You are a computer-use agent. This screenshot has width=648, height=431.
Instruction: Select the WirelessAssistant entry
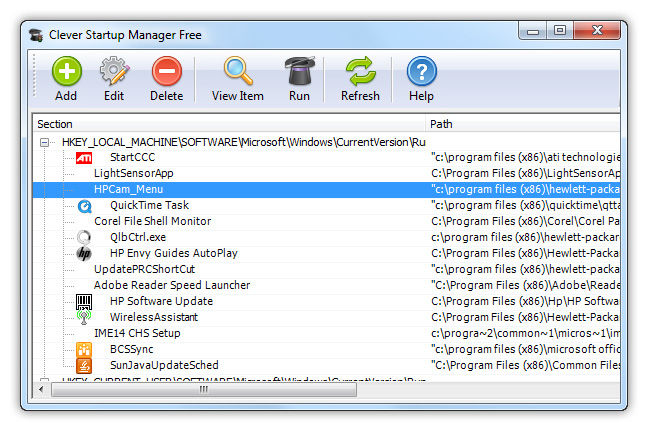pos(154,317)
